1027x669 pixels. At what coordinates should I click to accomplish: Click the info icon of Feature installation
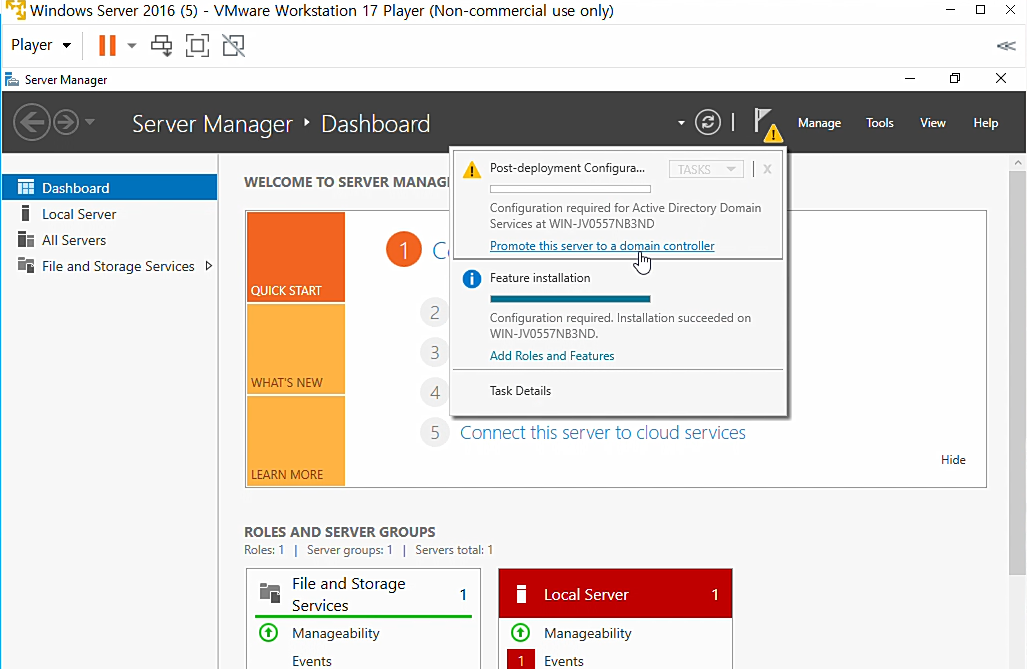coord(472,279)
